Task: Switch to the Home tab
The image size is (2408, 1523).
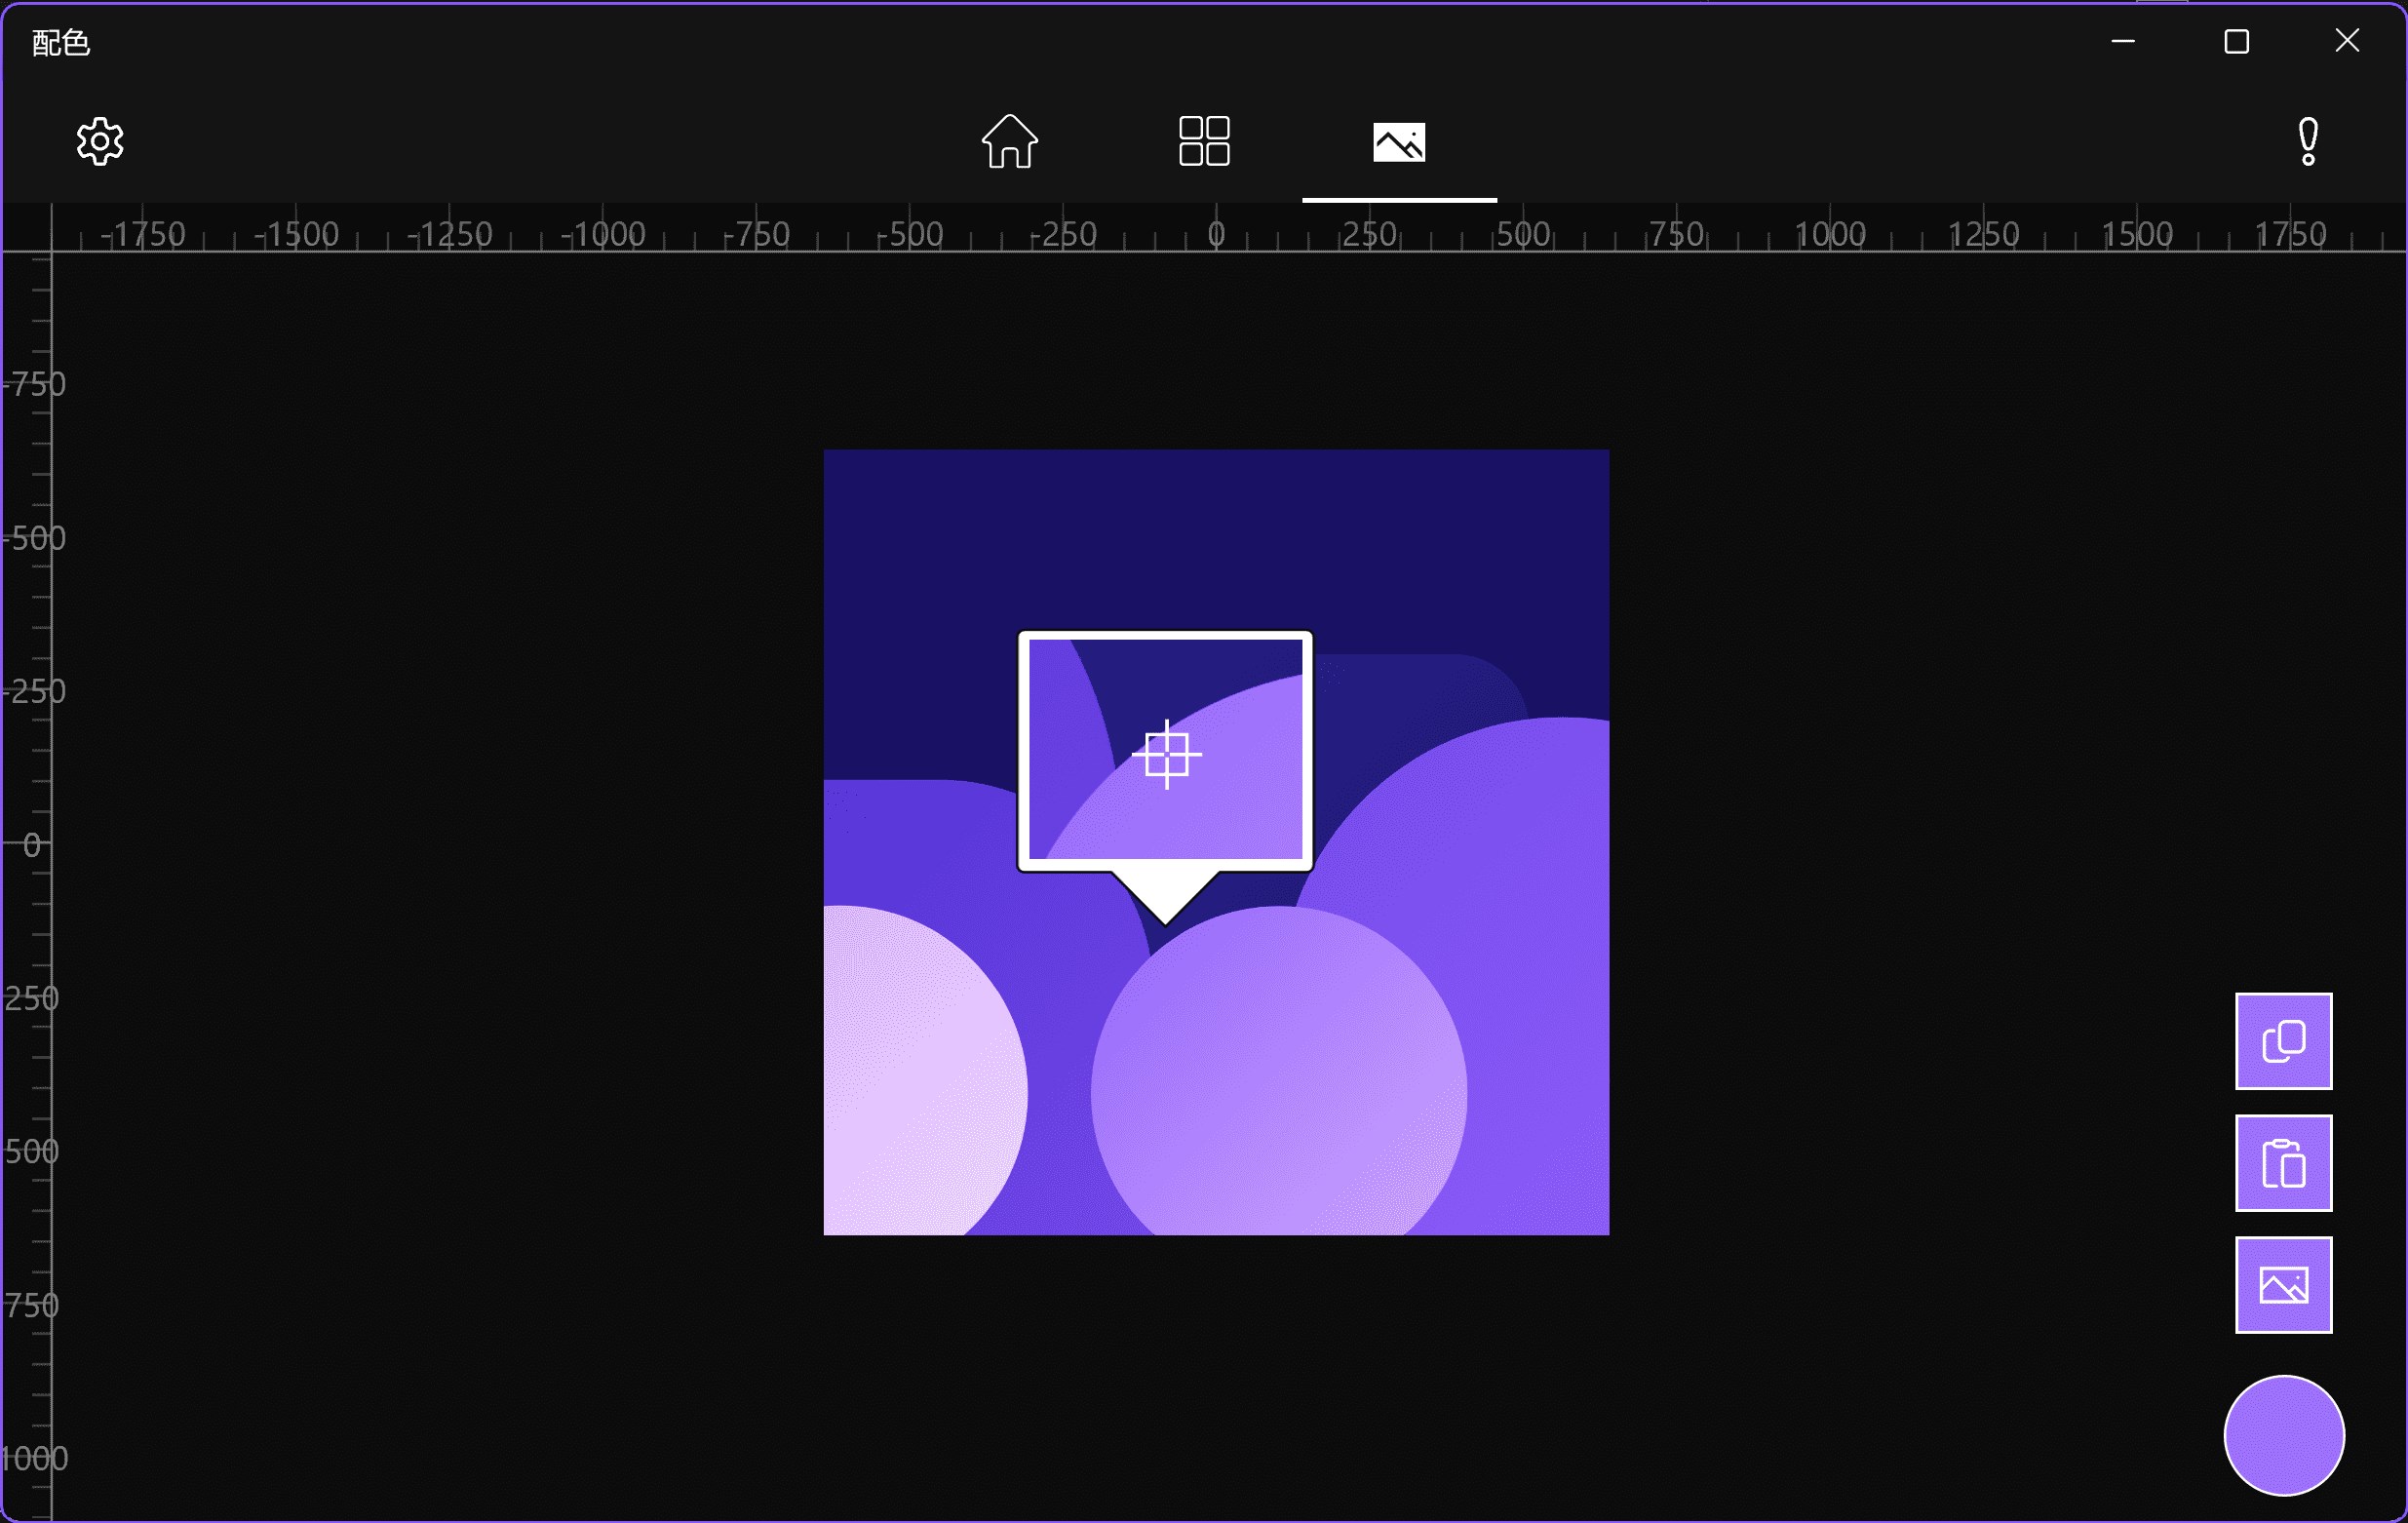Action: pos(1009,141)
